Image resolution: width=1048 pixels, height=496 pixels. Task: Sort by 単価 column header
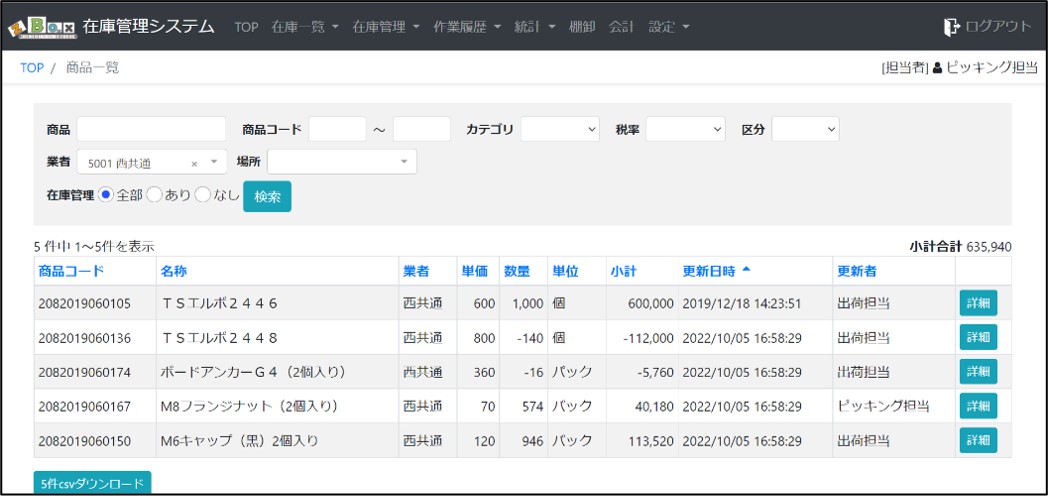[475, 271]
